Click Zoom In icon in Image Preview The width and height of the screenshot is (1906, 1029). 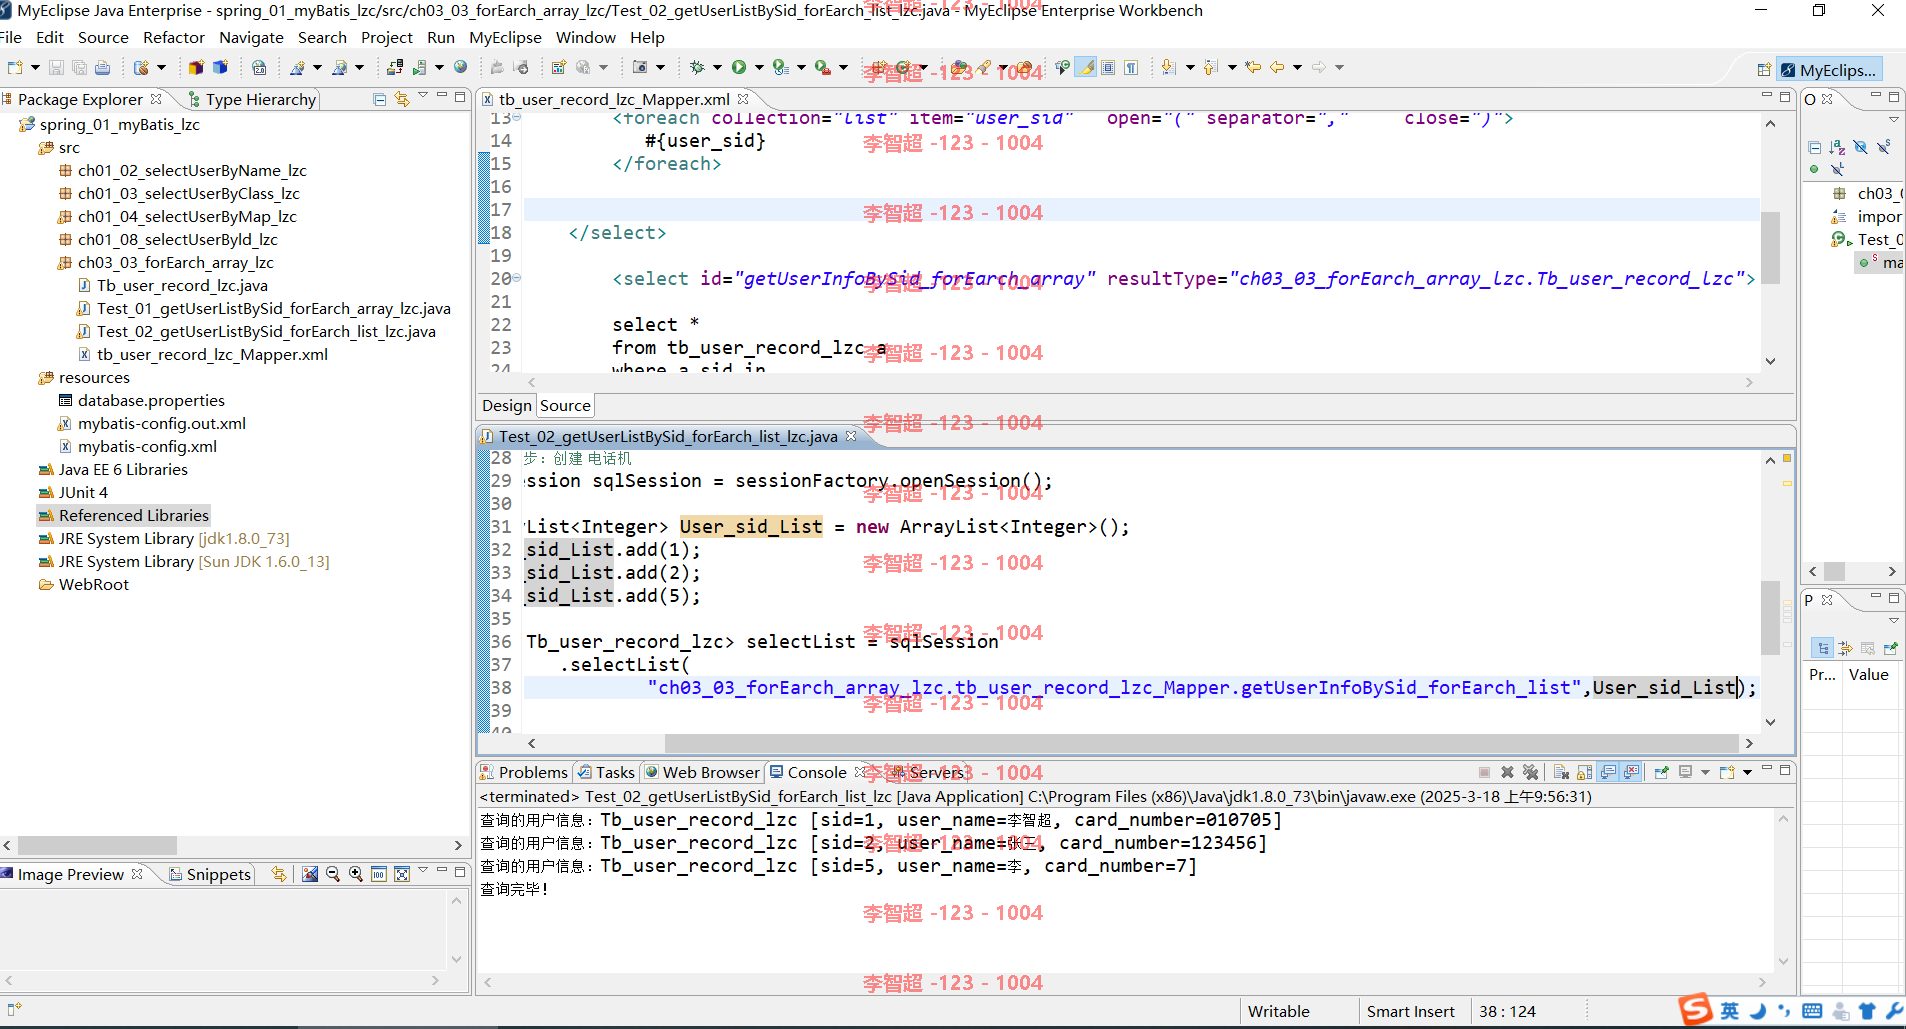[x=355, y=874]
